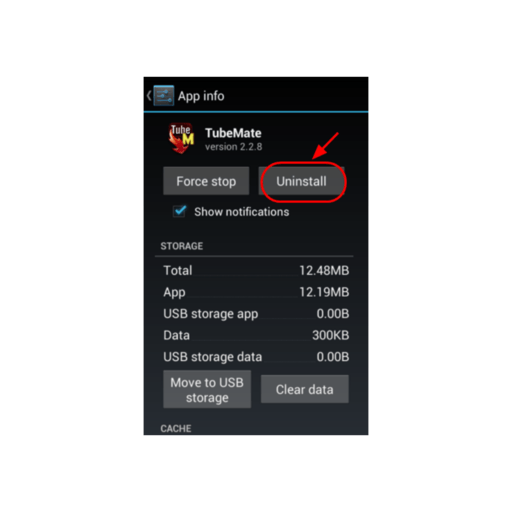Uncheck the Show notifications checkbox

[179, 211]
